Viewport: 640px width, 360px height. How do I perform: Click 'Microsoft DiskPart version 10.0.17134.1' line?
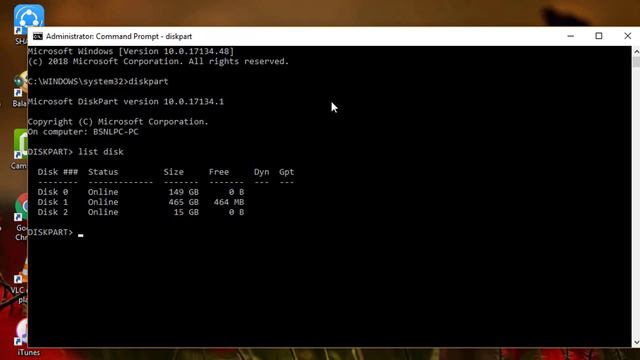click(126, 102)
